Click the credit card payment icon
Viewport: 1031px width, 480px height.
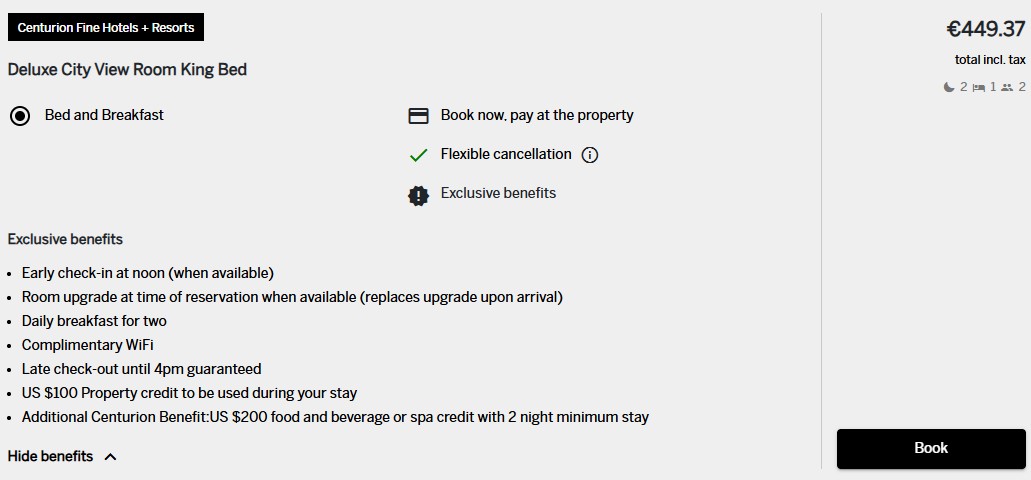point(418,116)
